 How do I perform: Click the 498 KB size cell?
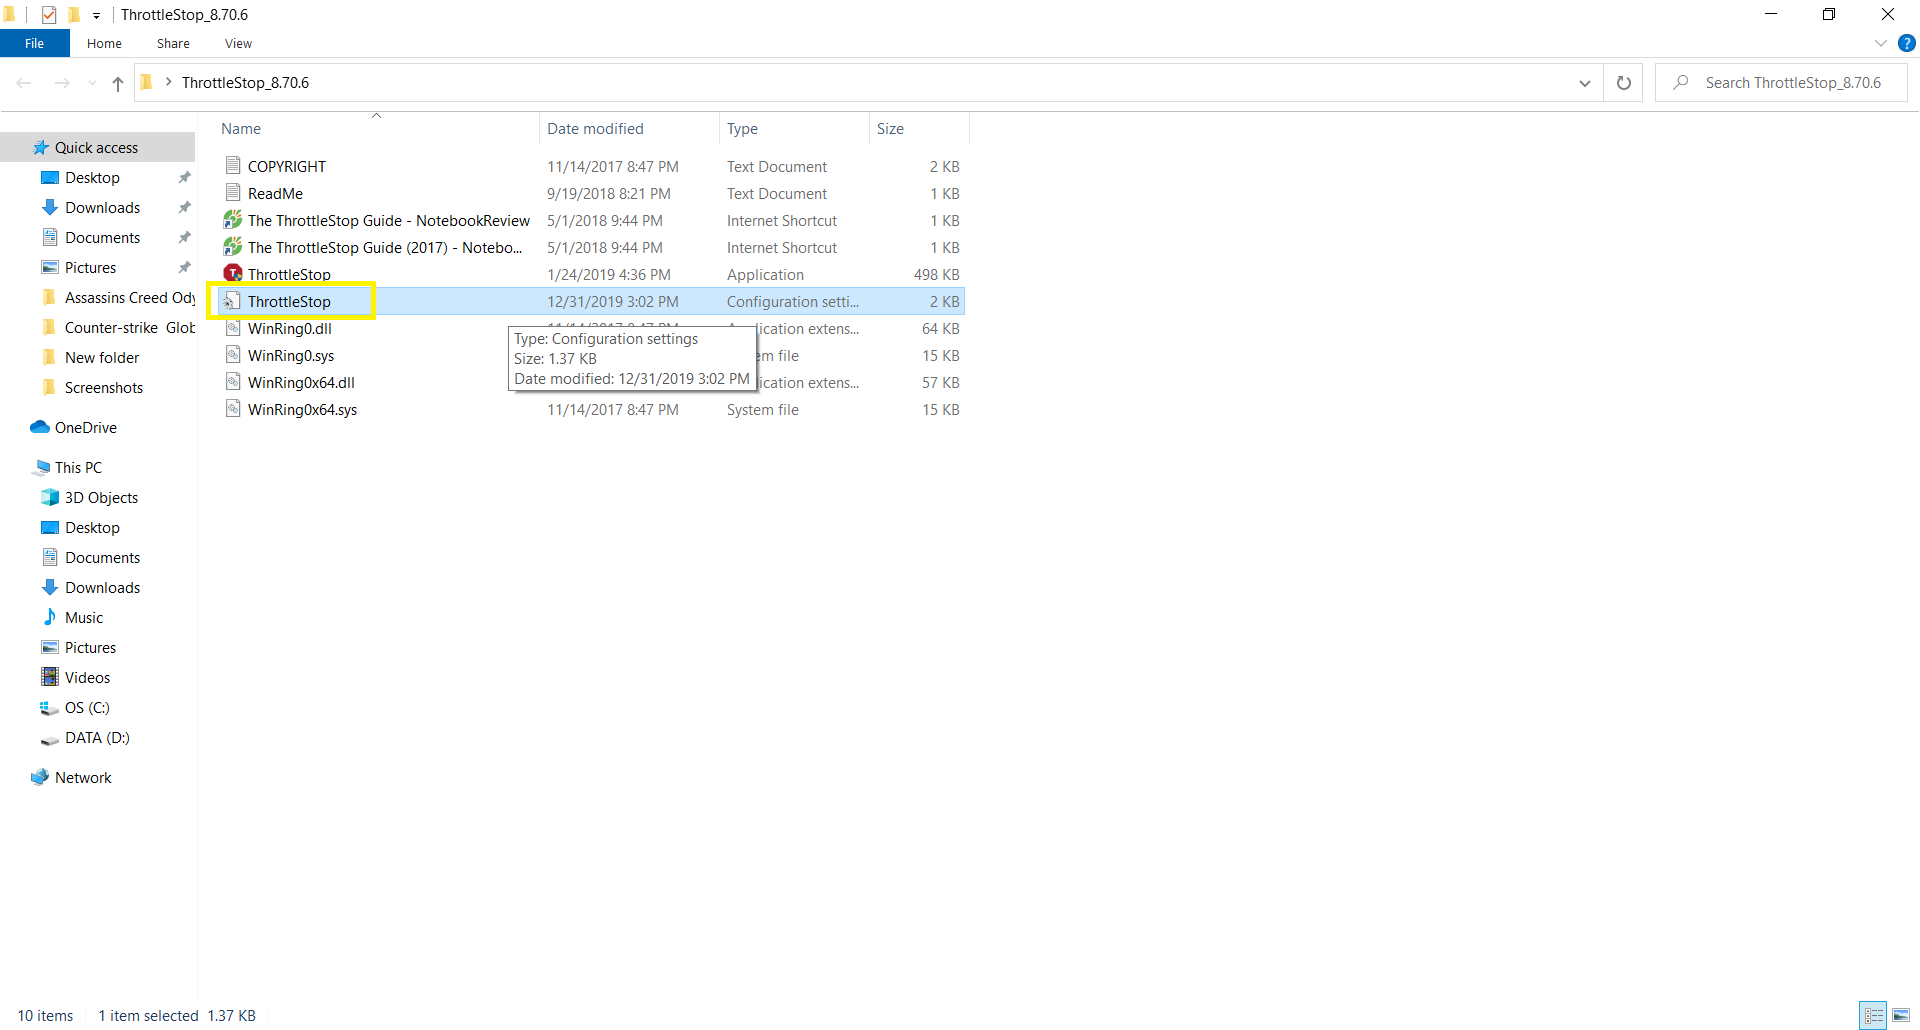tap(936, 274)
